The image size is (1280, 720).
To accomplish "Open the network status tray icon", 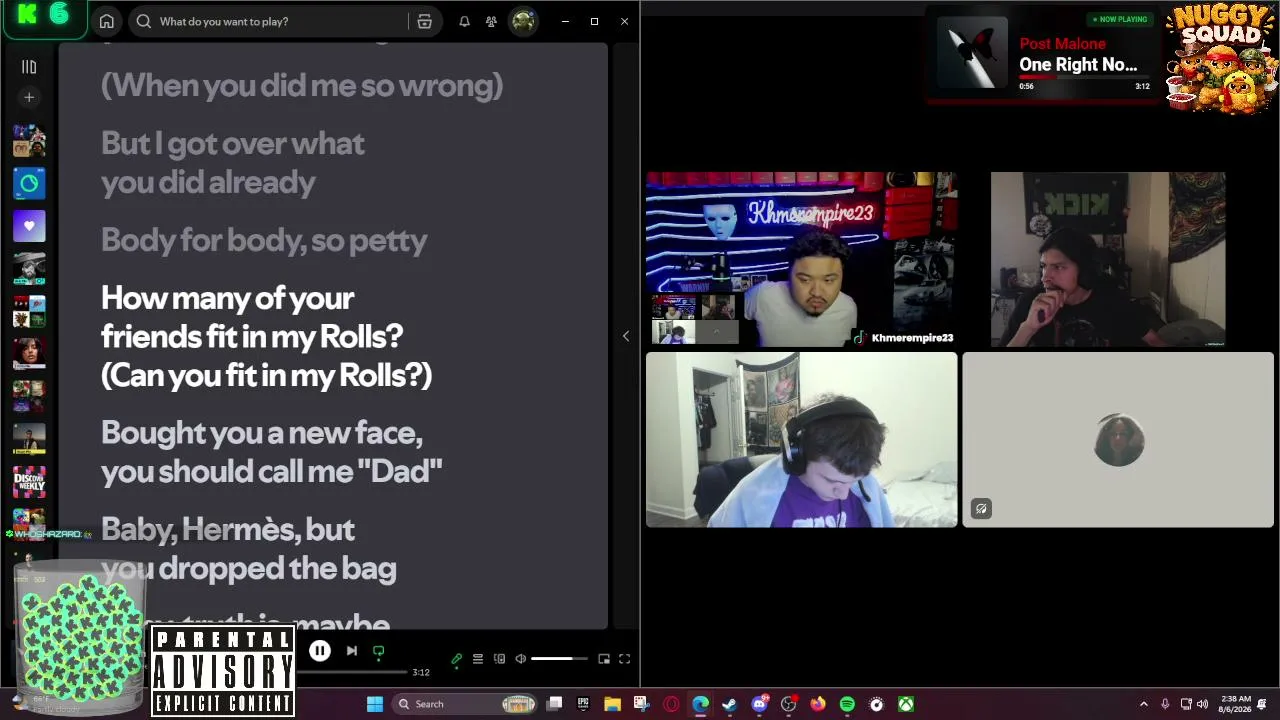I will tap(1186, 704).
